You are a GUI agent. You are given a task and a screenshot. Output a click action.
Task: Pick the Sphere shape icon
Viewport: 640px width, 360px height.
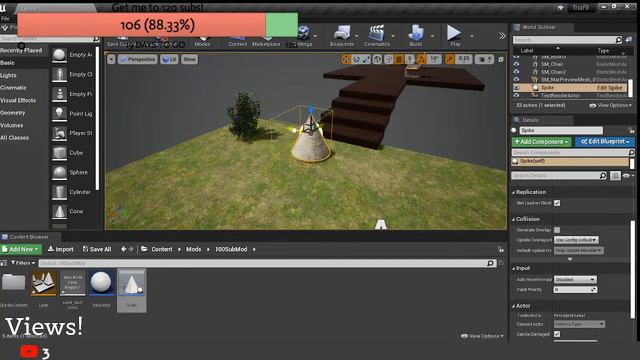[x=59, y=172]
